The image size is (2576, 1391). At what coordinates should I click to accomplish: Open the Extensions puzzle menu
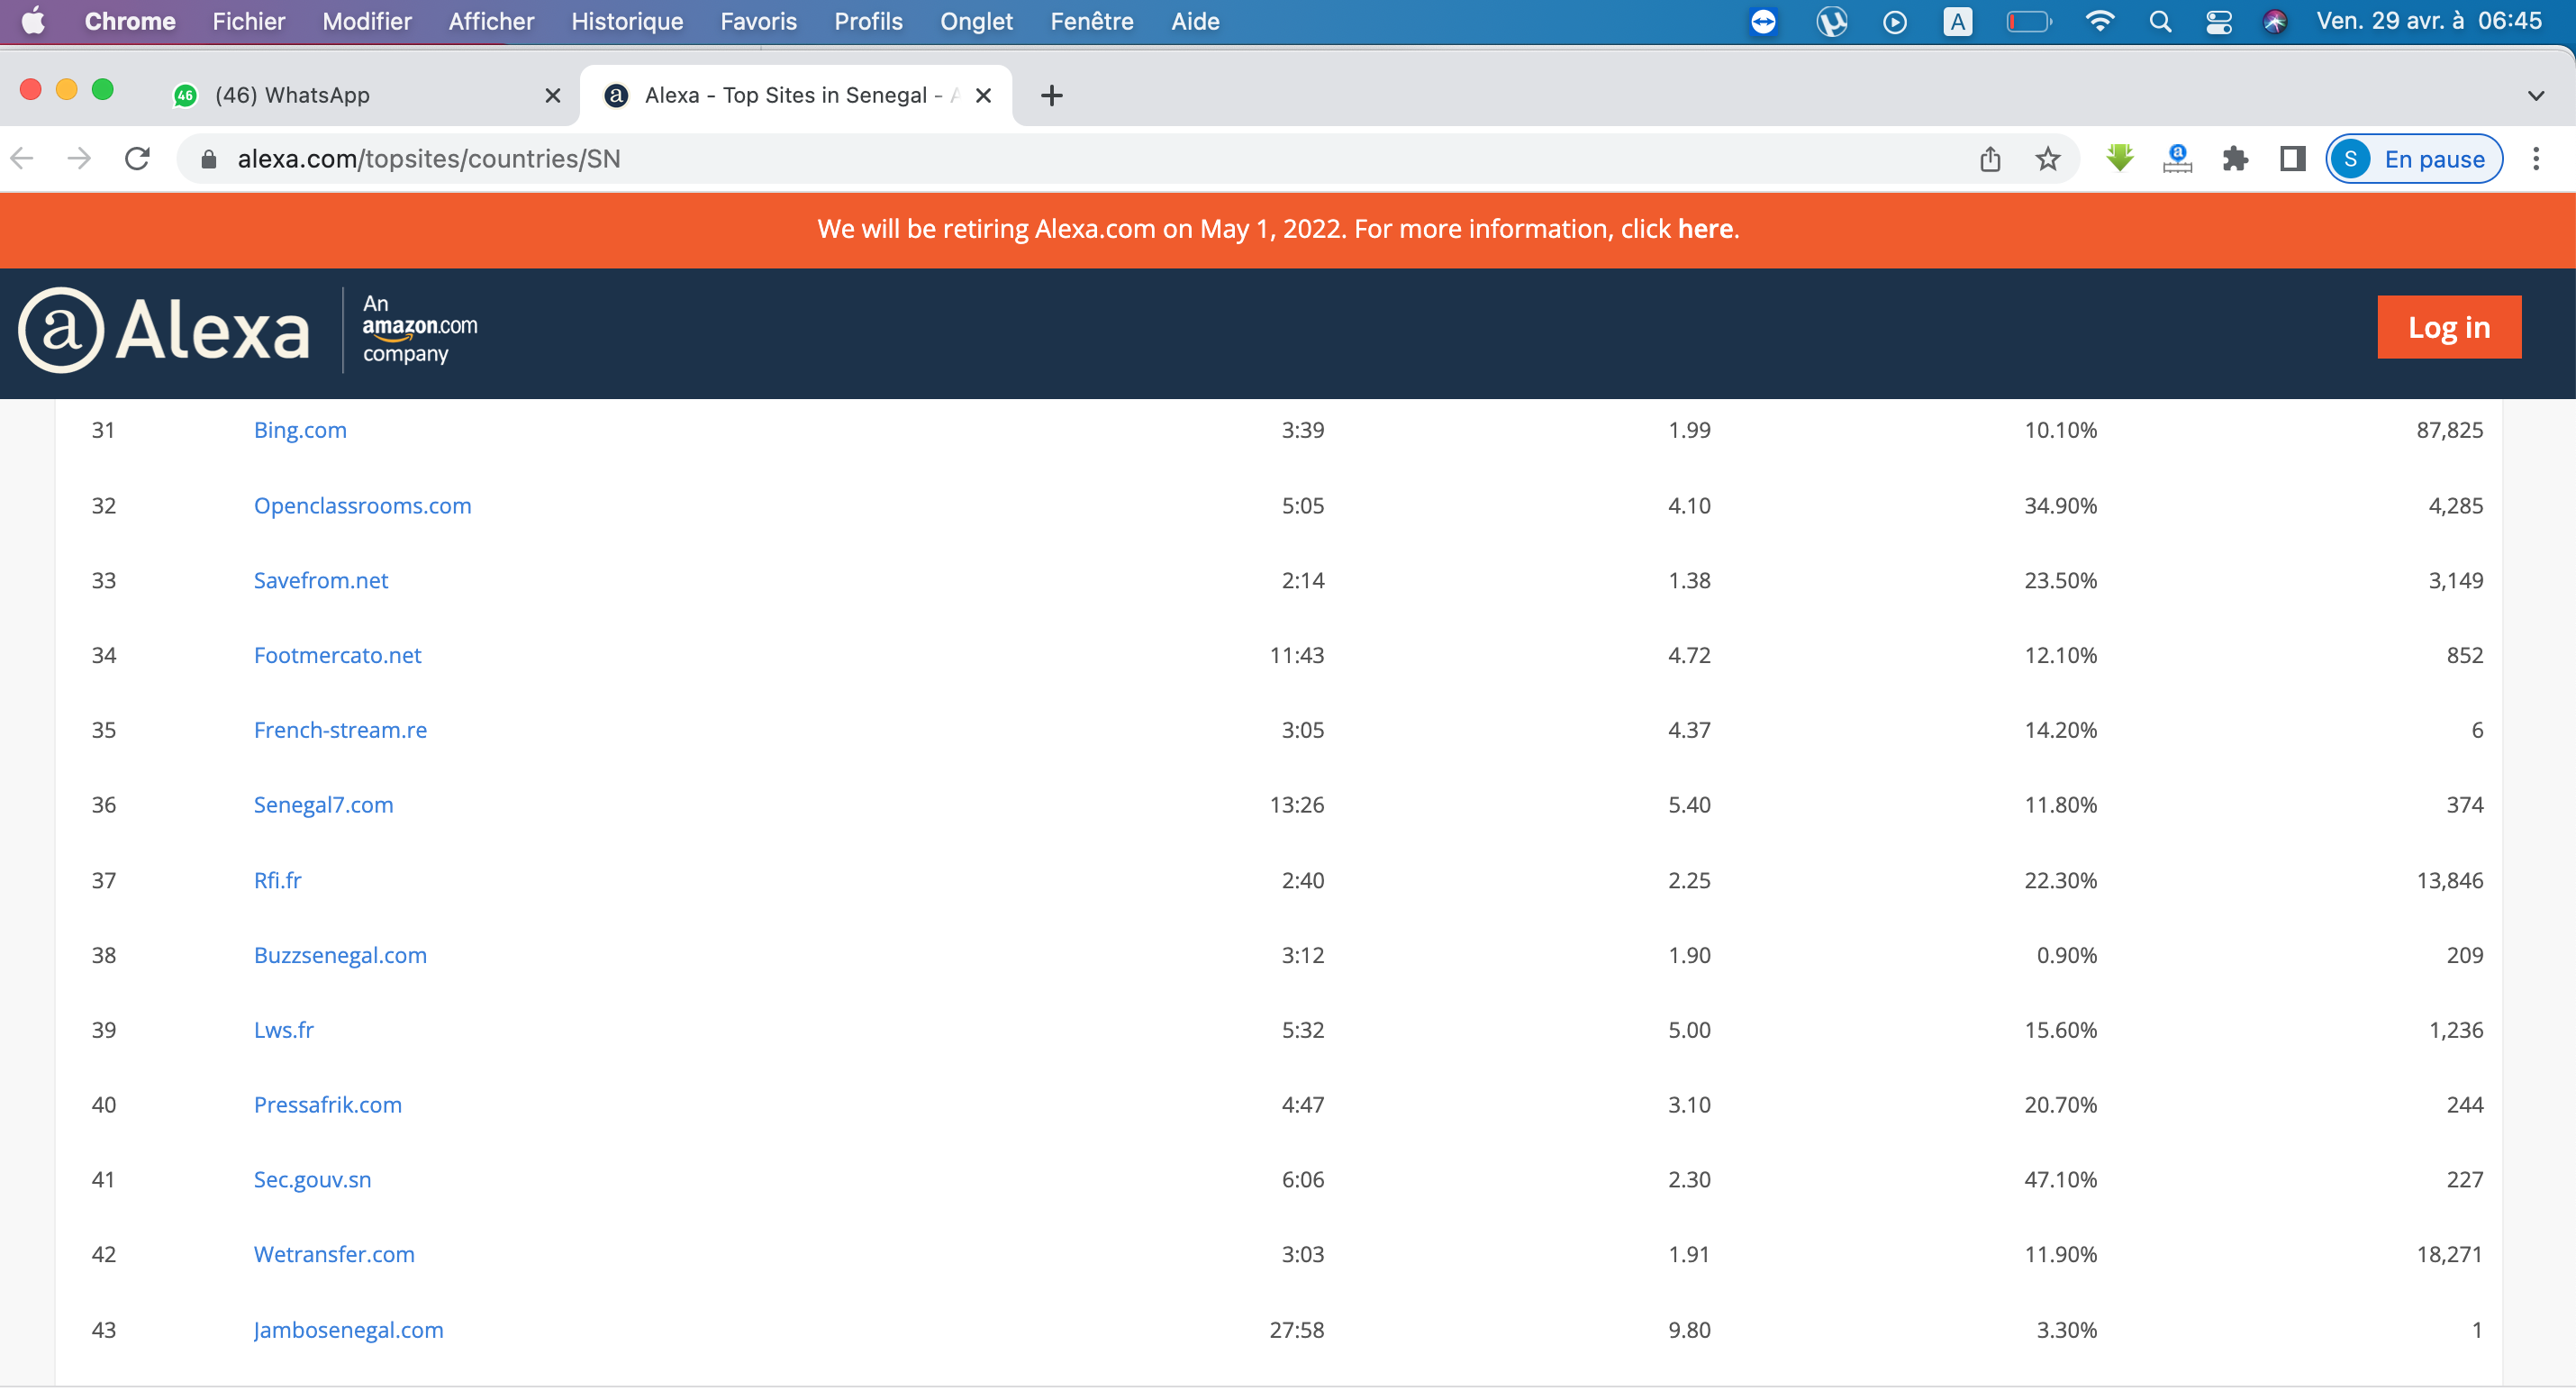[x=2235, y=158]
